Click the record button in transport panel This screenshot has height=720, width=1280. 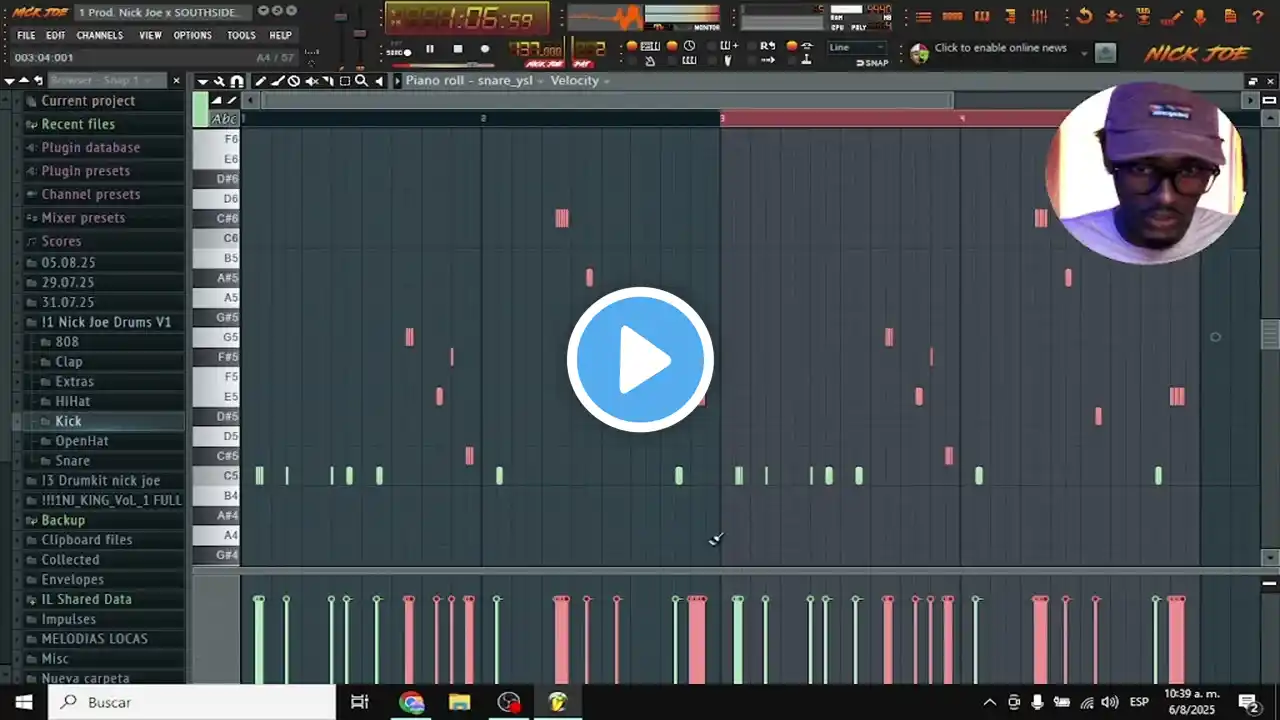click(485, 49)
